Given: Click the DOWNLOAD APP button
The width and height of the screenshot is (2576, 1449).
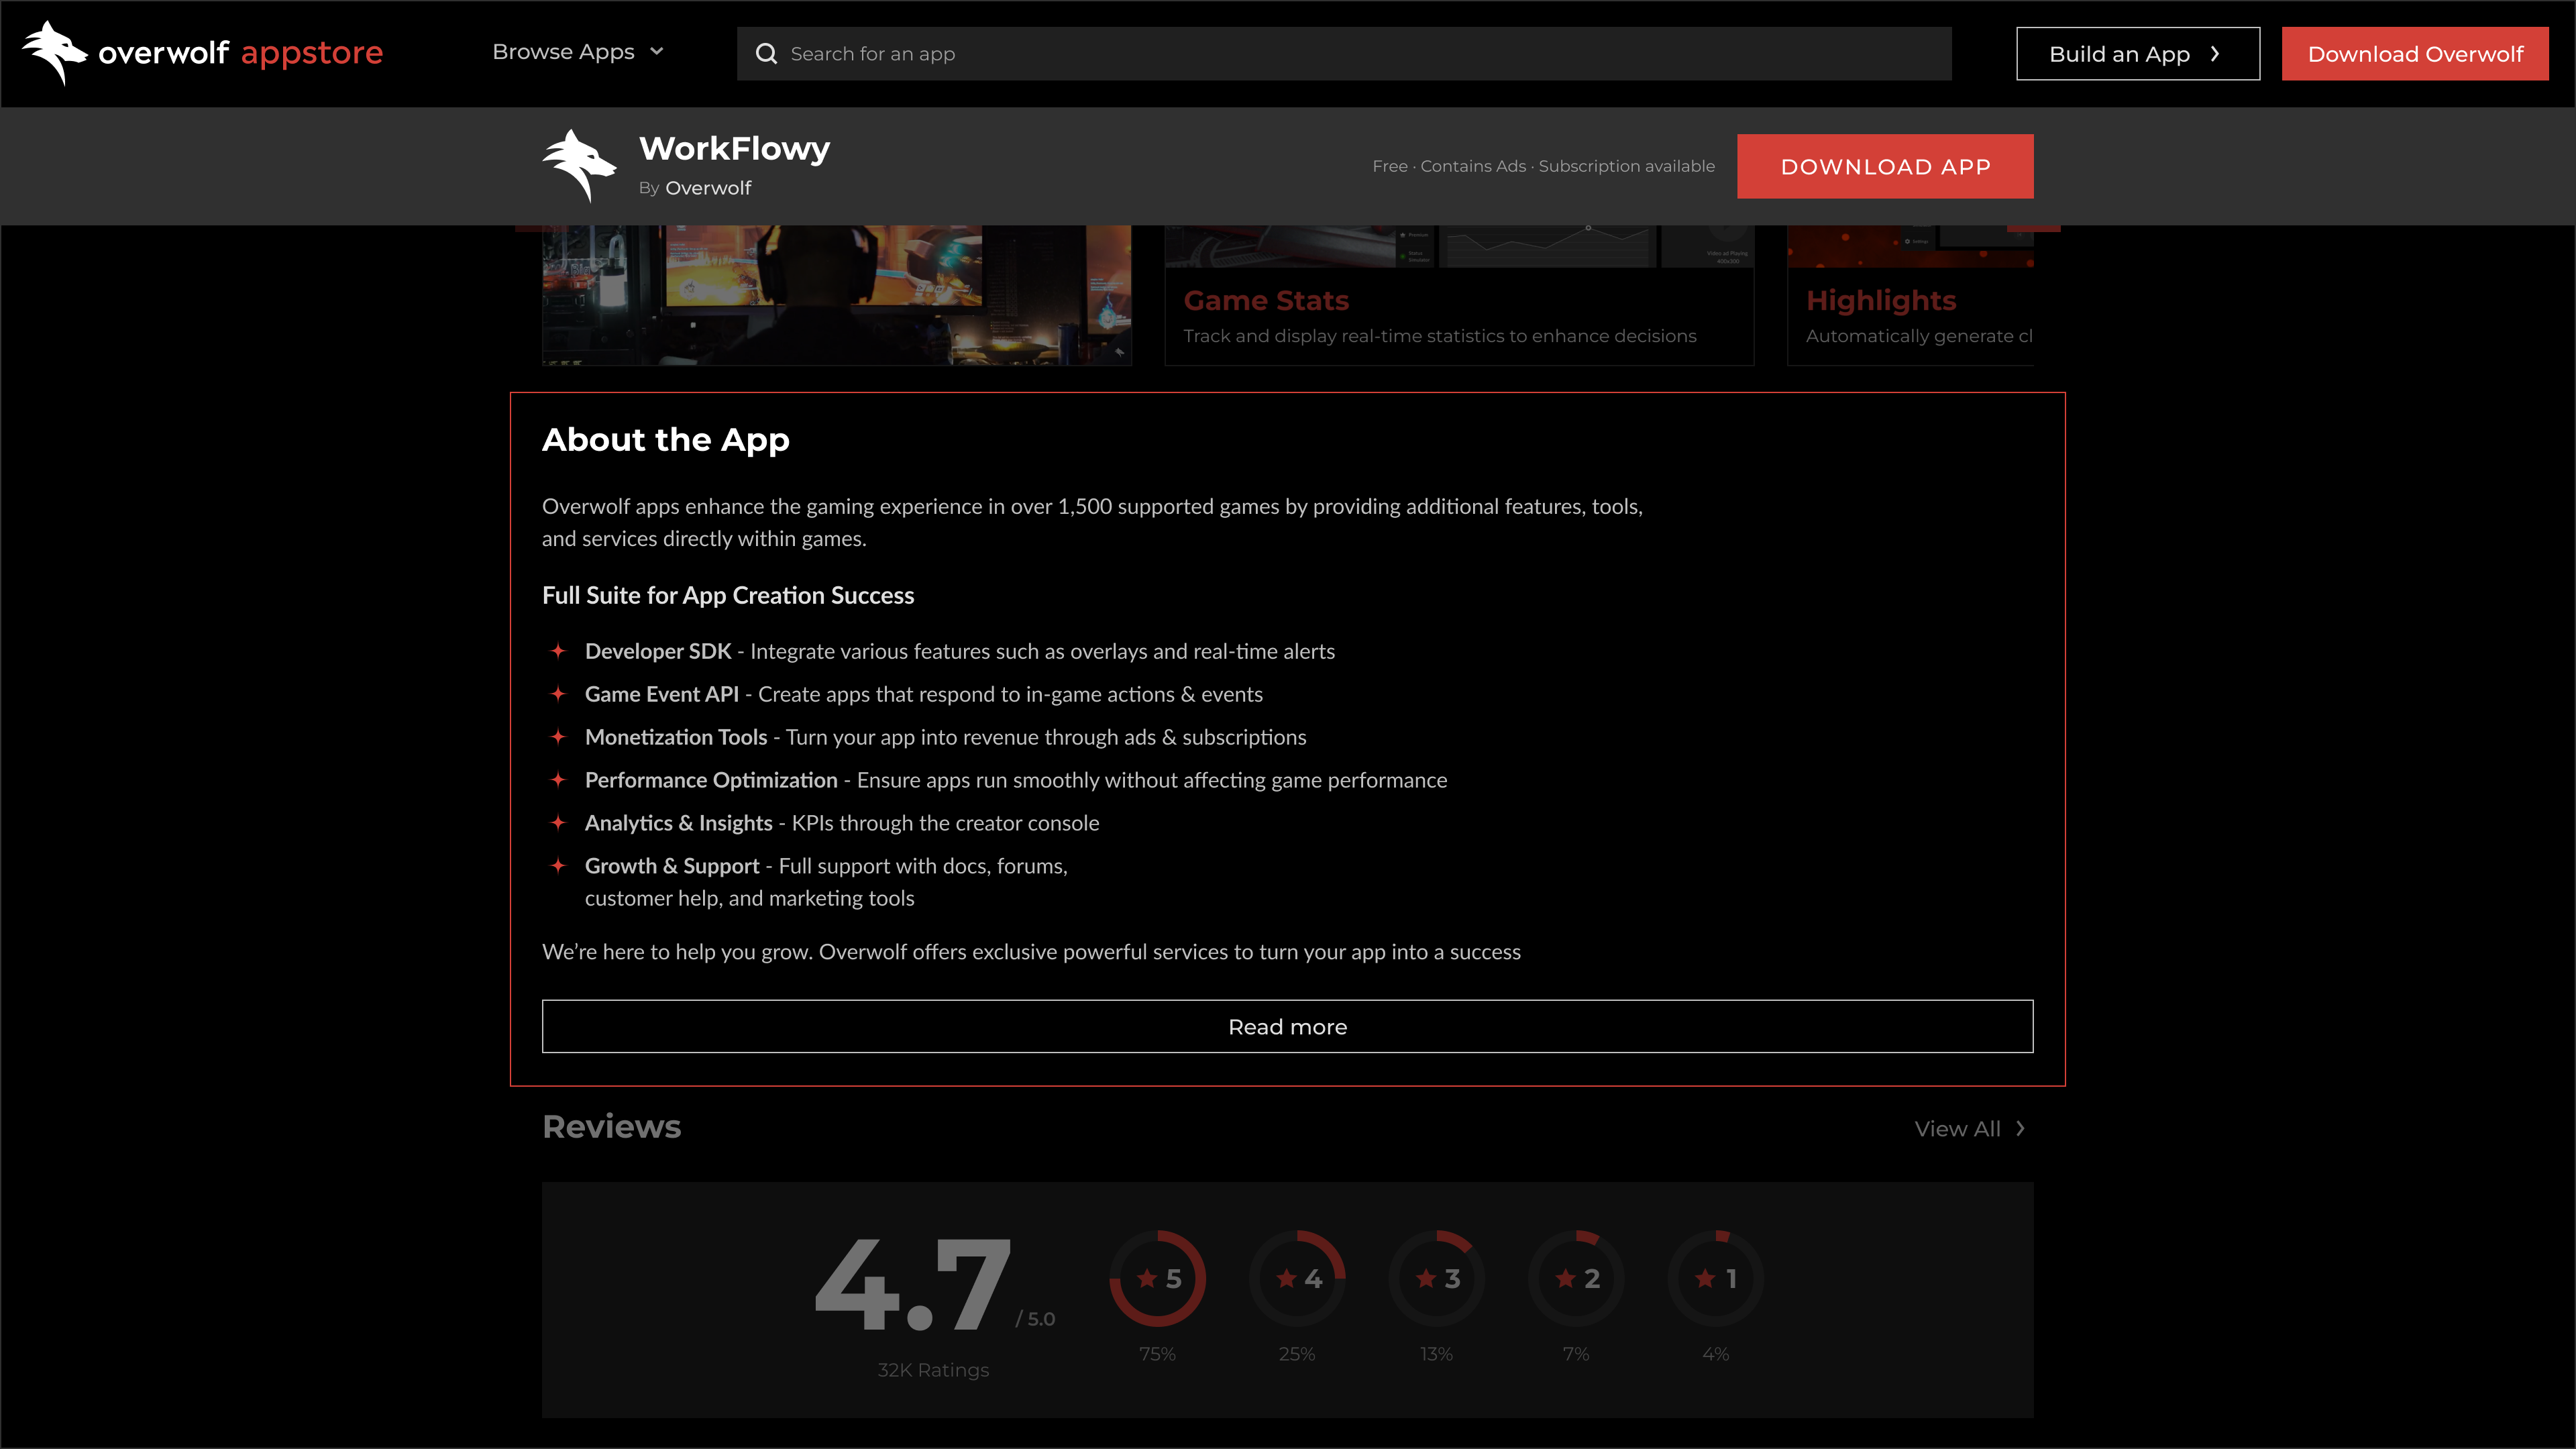Looking at the screenshot, I should [x=1885, y=166].
